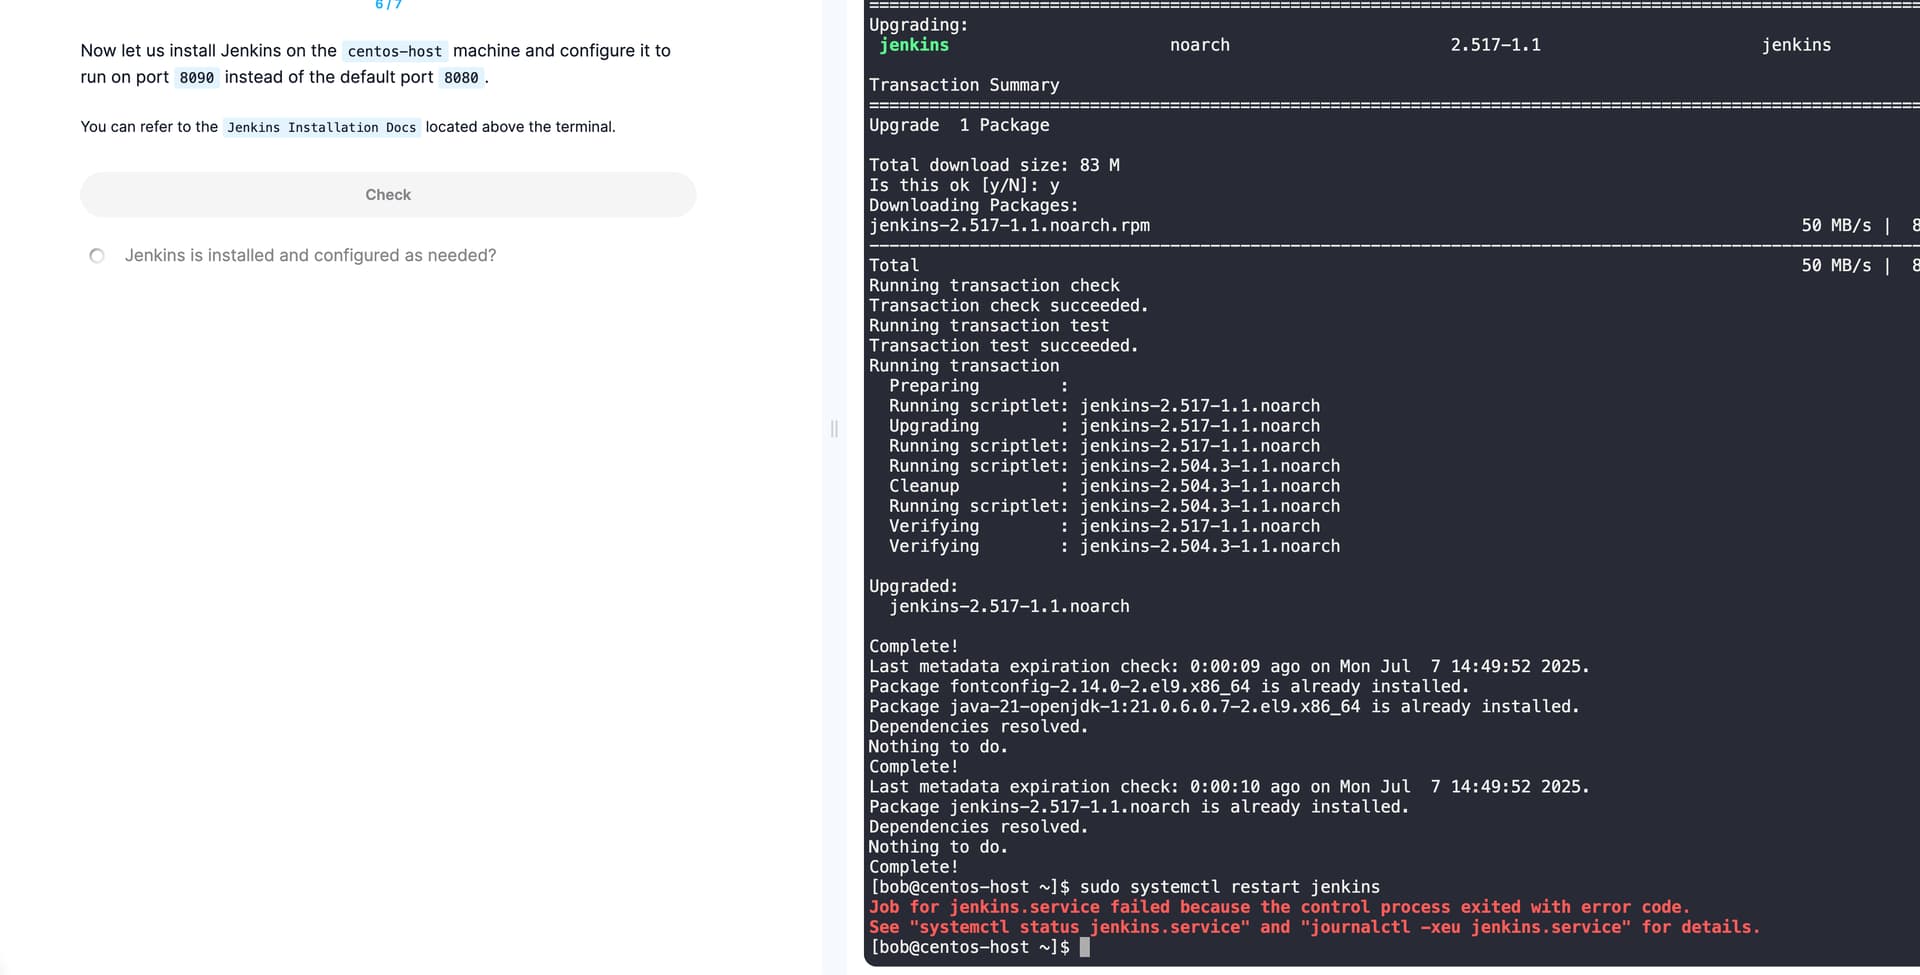The height and width of the screenshot is (975, 1920).
Task: Click the terminal cursor at the last prompt
Action: pyautogui.click(x=1085, y=947)
